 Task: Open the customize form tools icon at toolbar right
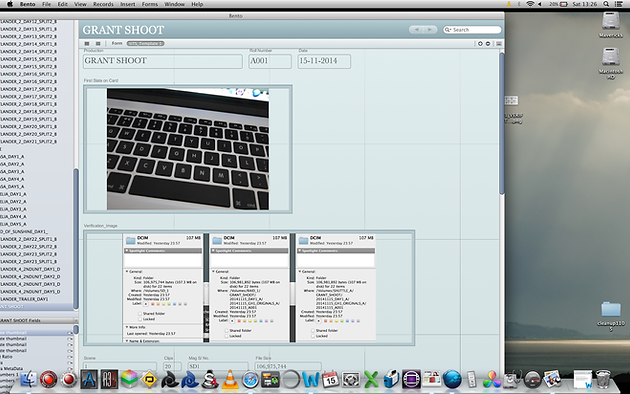499,43
